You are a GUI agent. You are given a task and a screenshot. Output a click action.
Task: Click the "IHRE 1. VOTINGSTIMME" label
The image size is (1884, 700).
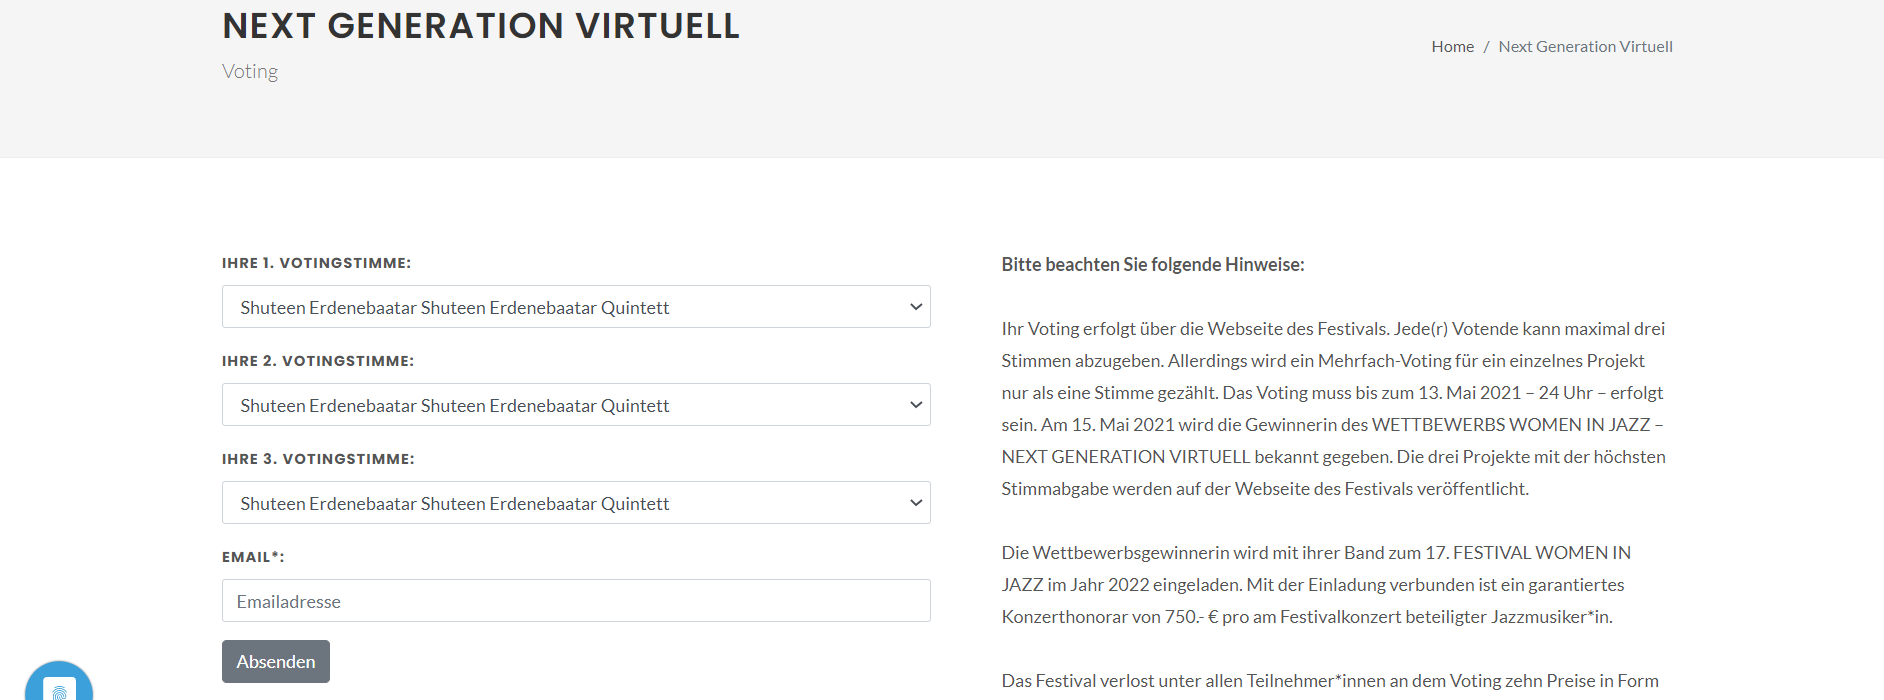(x=316, y=263)
